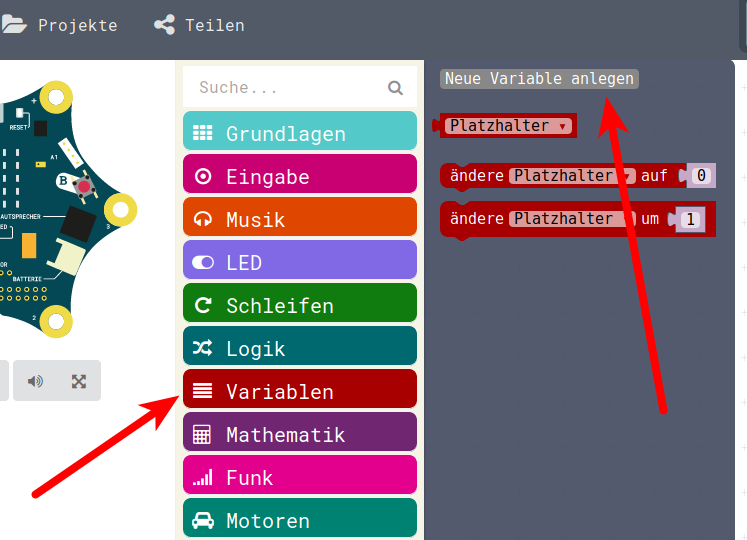Open the Projekte folder icon
The height and width of the screenshot is (540, 747).
coord(14,24)
